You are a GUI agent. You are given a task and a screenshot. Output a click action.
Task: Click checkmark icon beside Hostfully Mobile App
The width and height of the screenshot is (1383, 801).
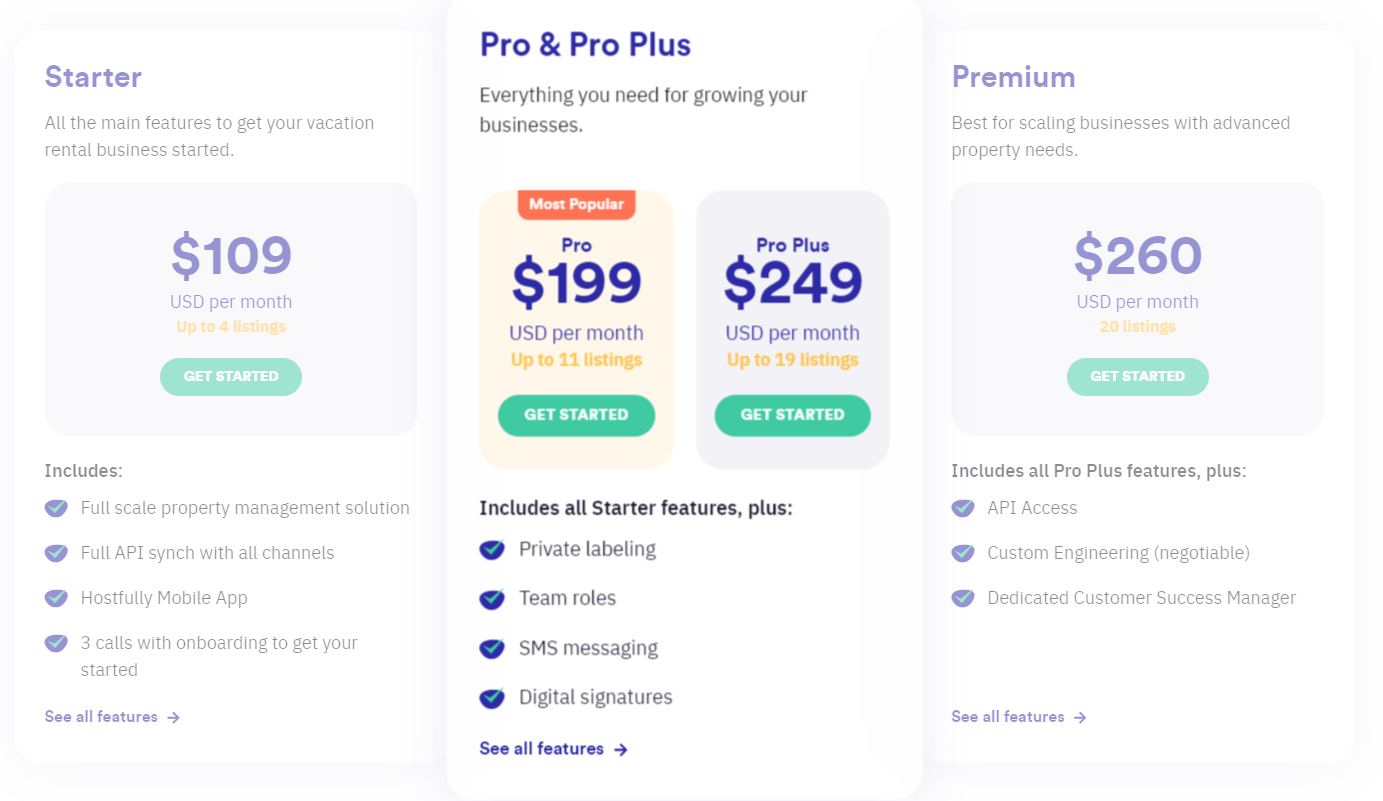tap(56, 598)
